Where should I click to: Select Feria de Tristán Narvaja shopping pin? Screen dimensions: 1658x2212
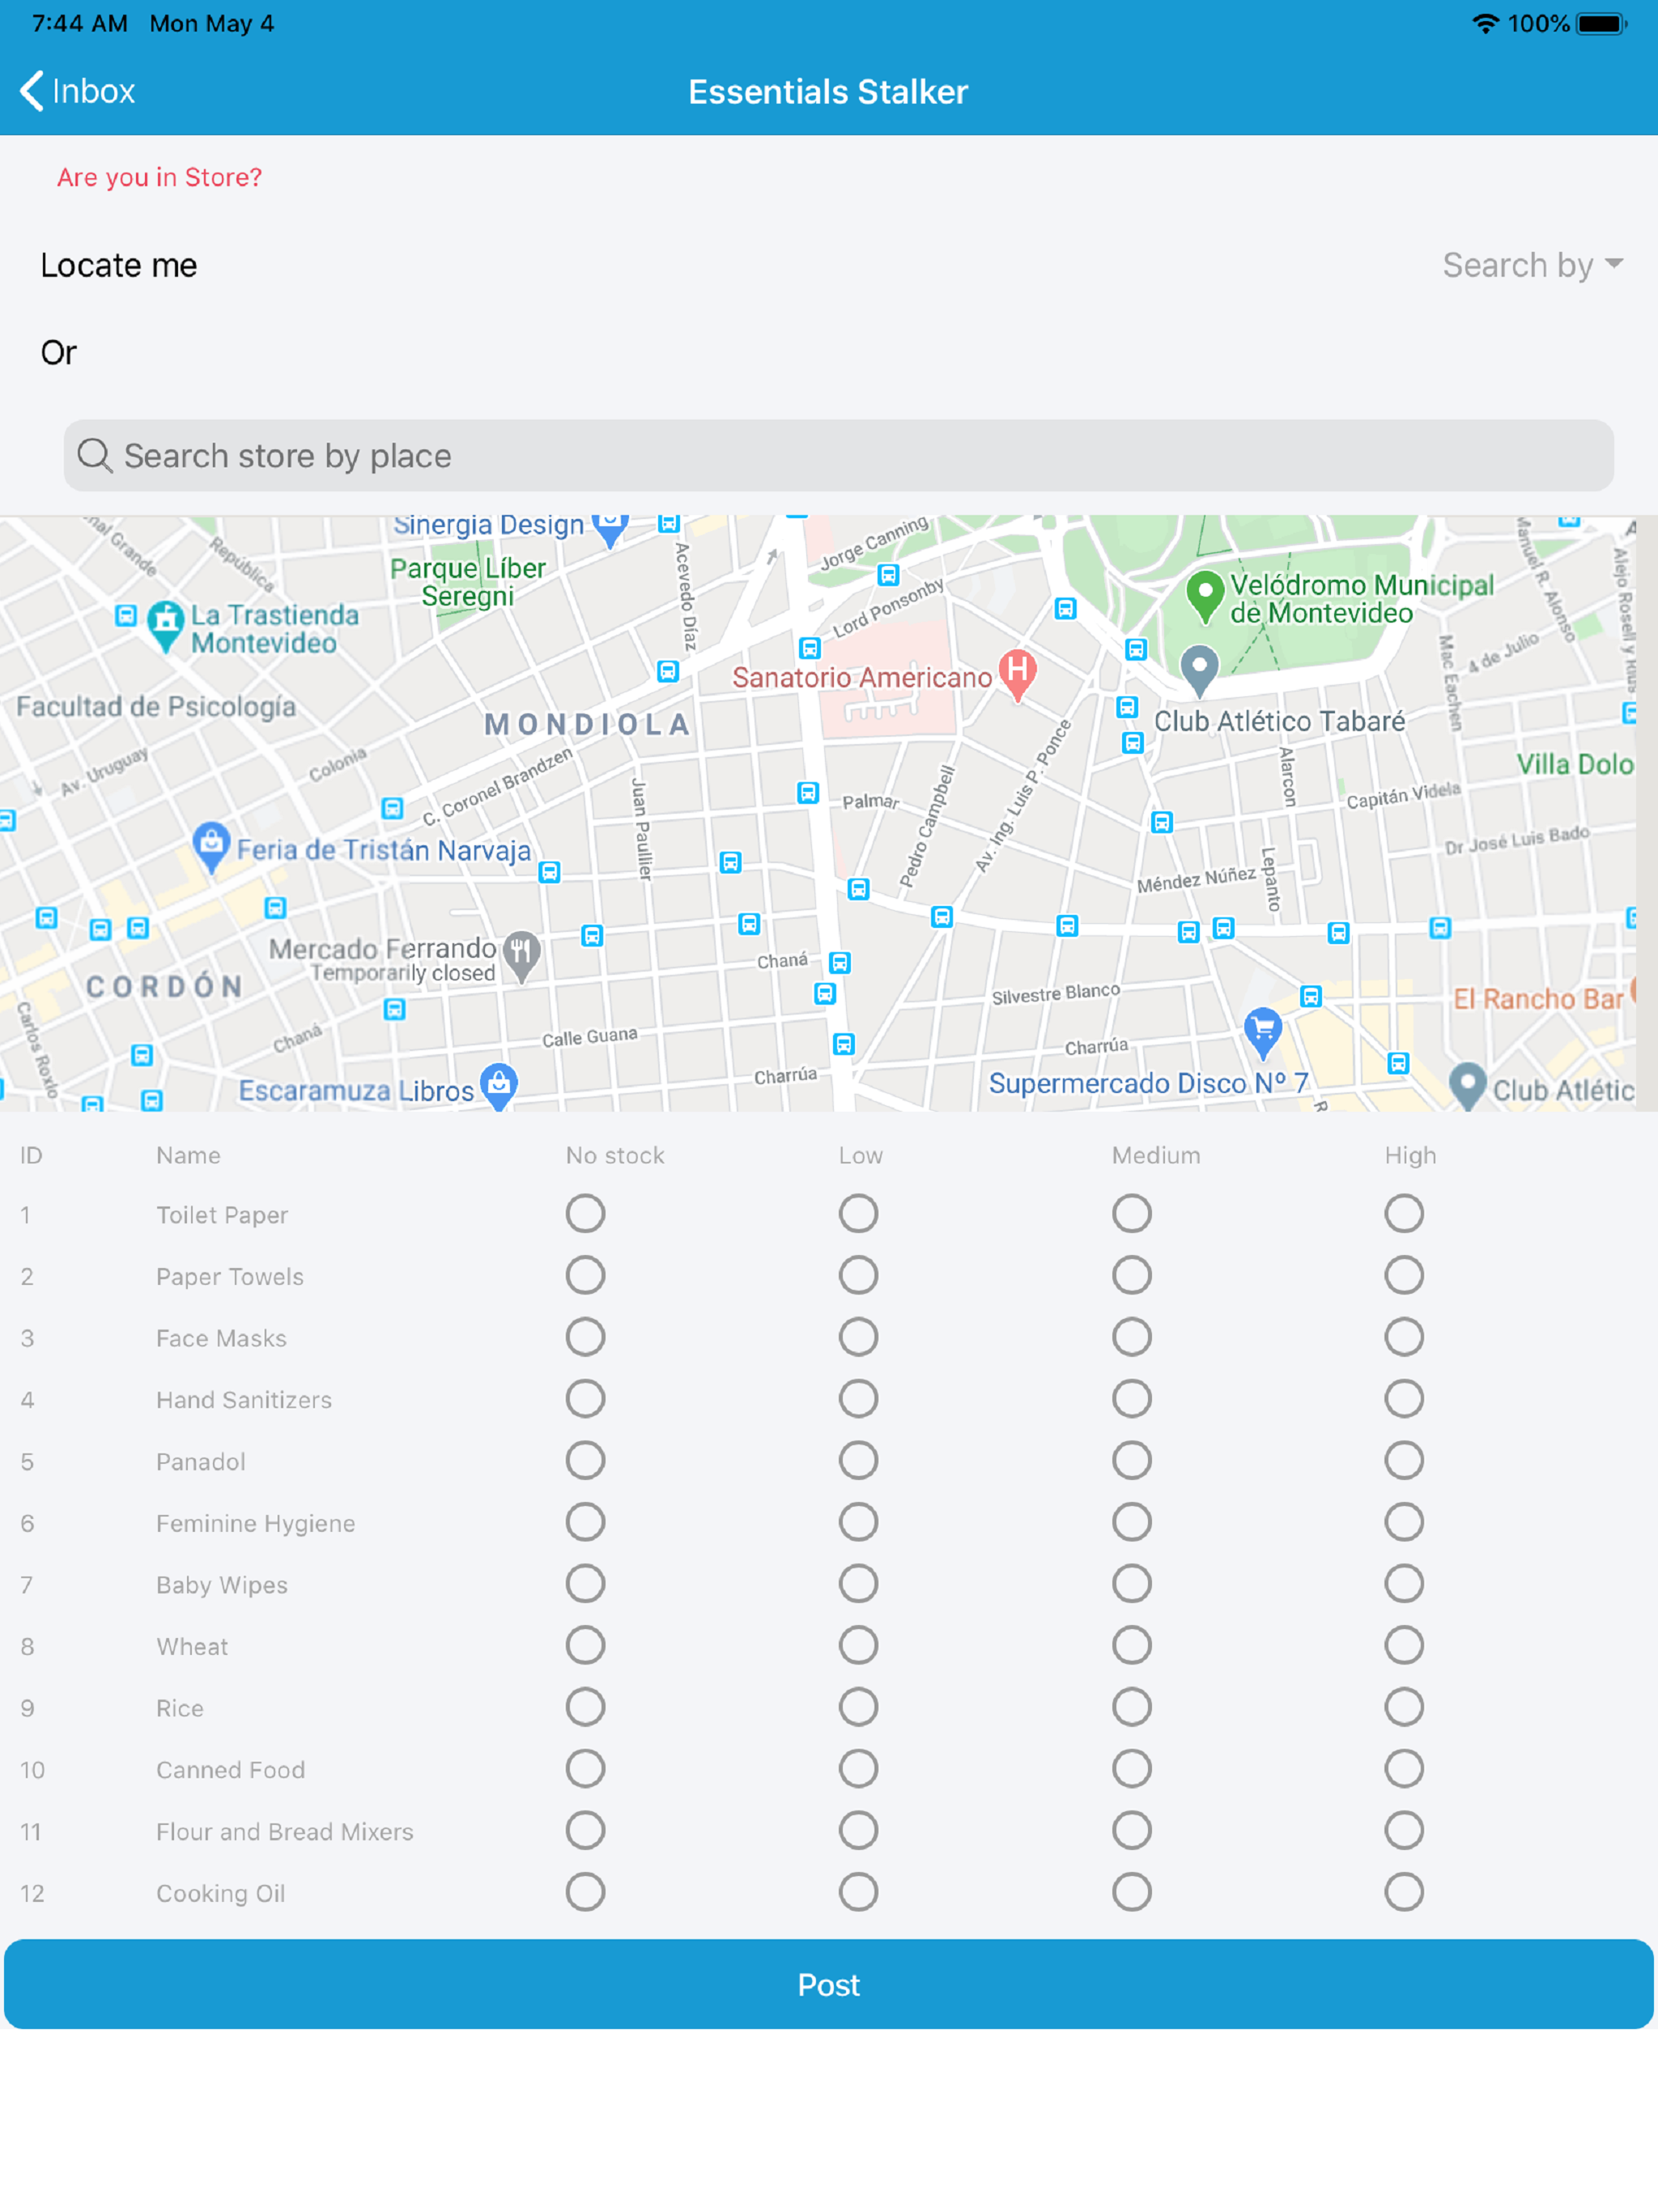211,847
